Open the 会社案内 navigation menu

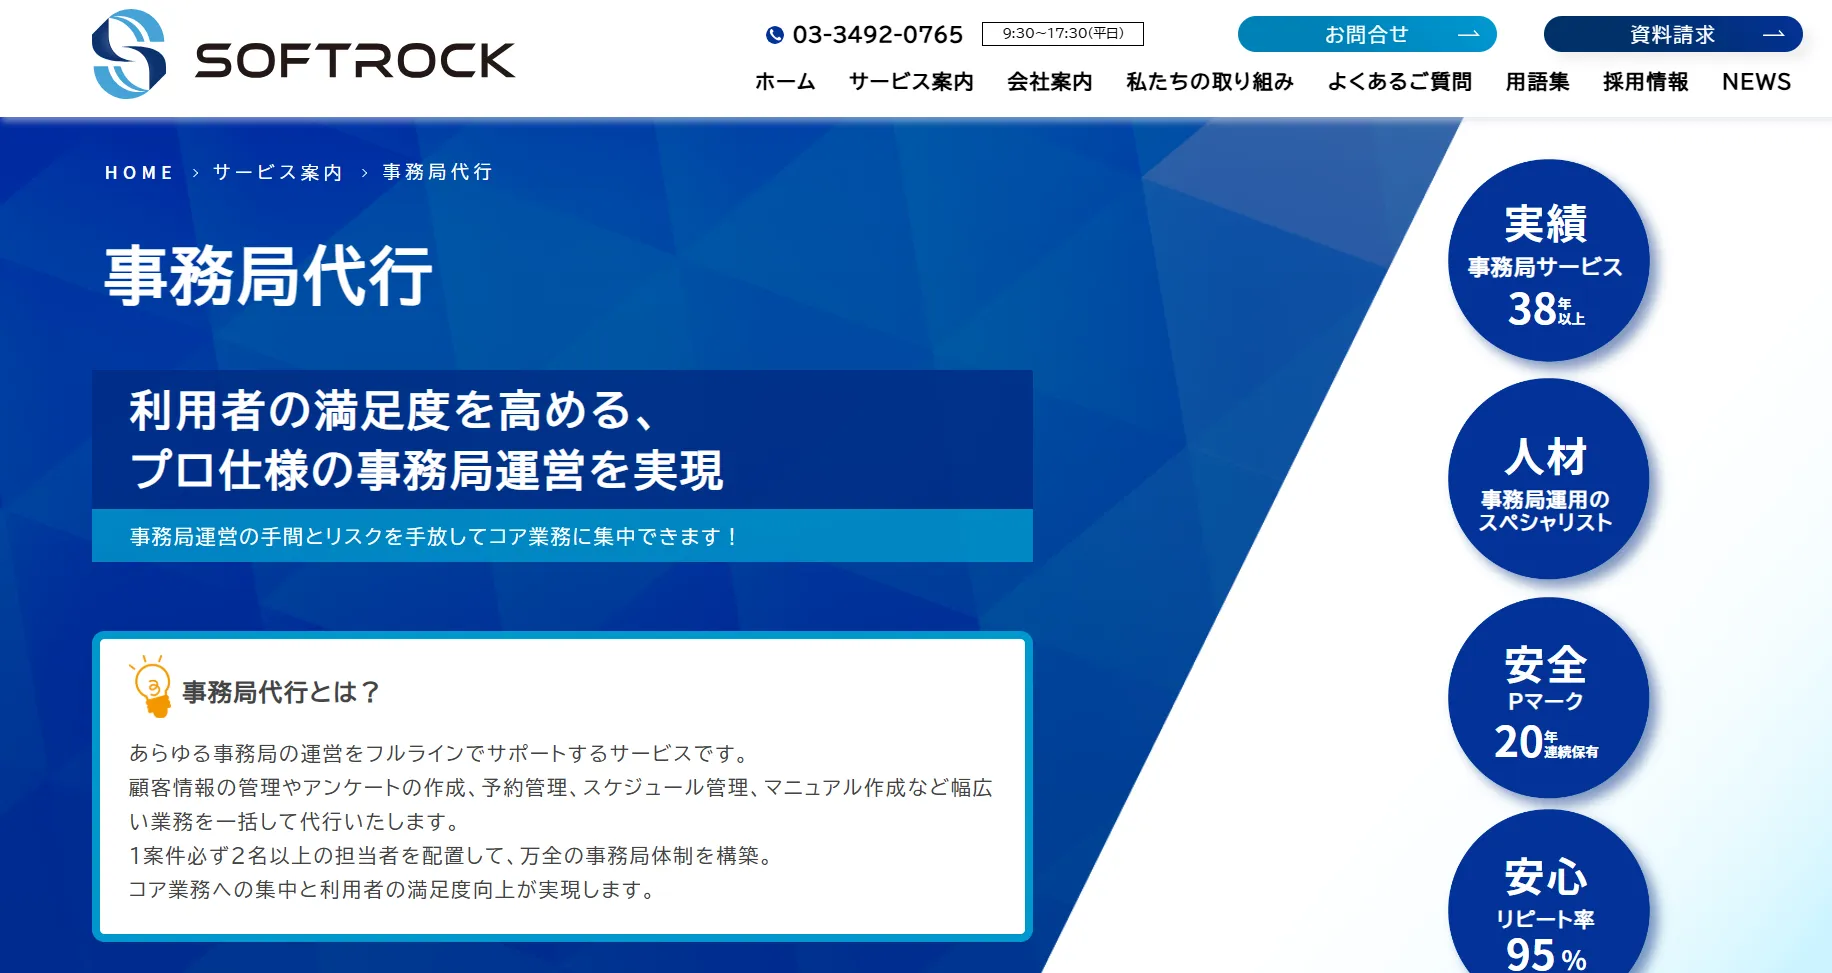coord(1049,82)
